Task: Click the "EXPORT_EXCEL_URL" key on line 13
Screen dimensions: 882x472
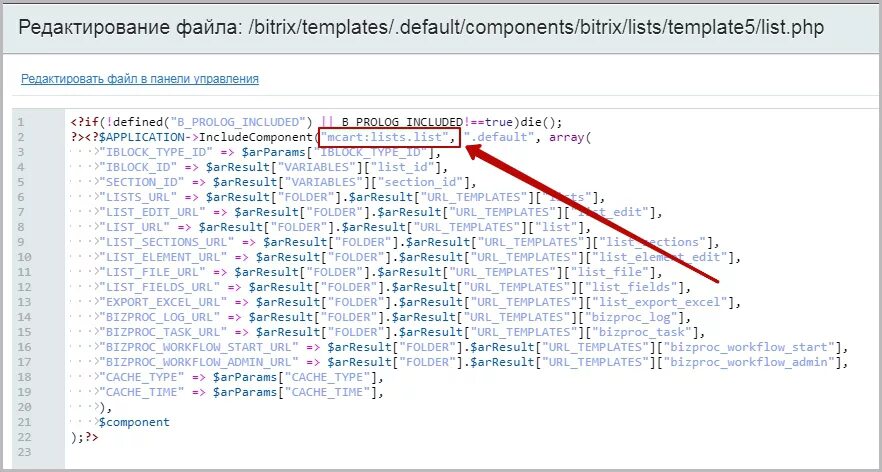Action: click(x=163, y=302)
